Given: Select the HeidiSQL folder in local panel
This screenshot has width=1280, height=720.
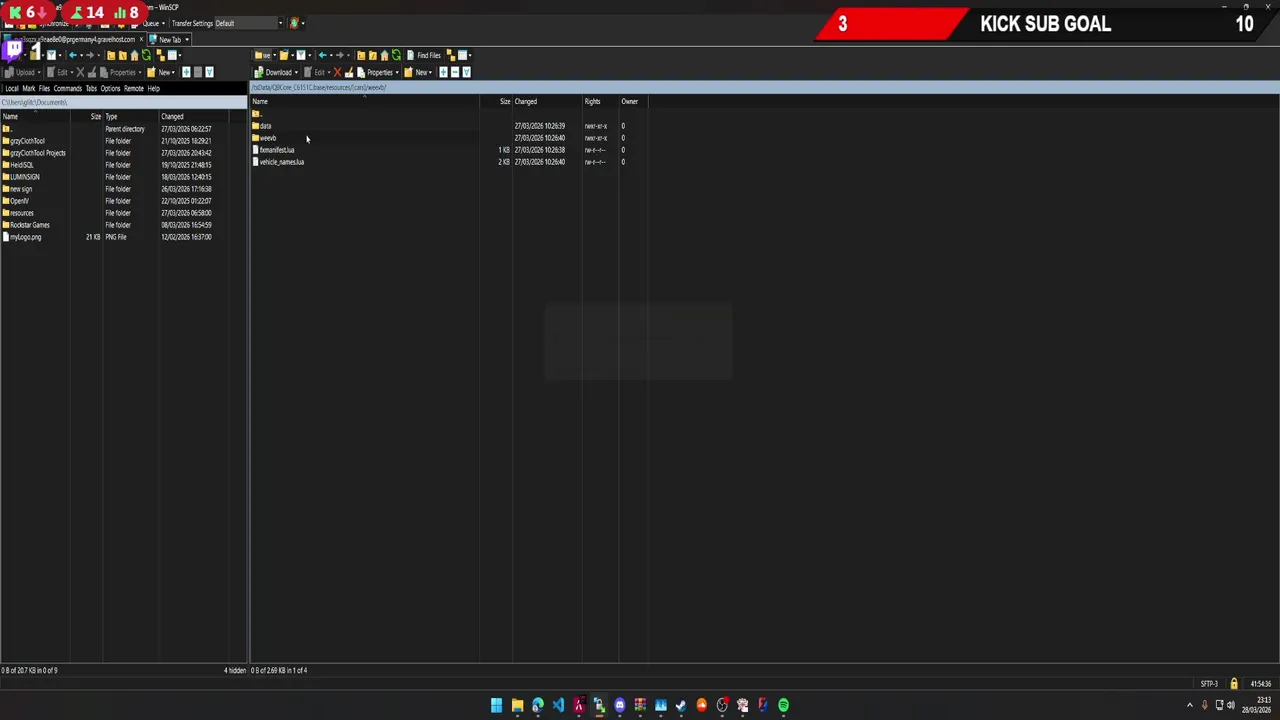Looking at the screenshot, I should pyautogui.click(x=21, y=165).
